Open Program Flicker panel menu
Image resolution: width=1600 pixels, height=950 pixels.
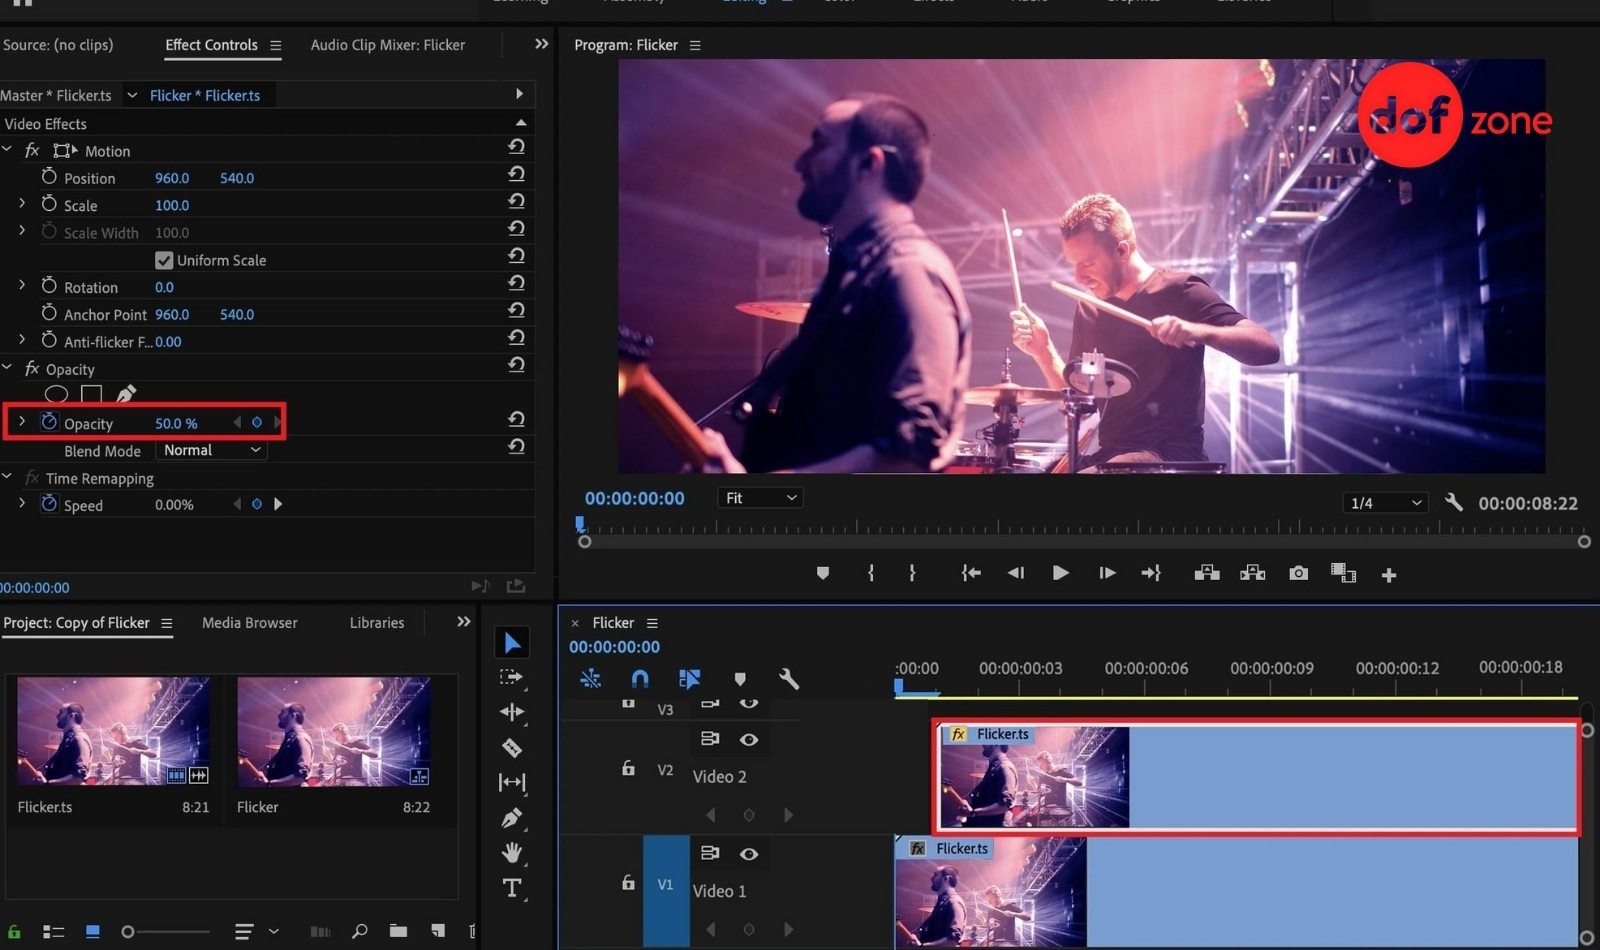click(695, 46)
